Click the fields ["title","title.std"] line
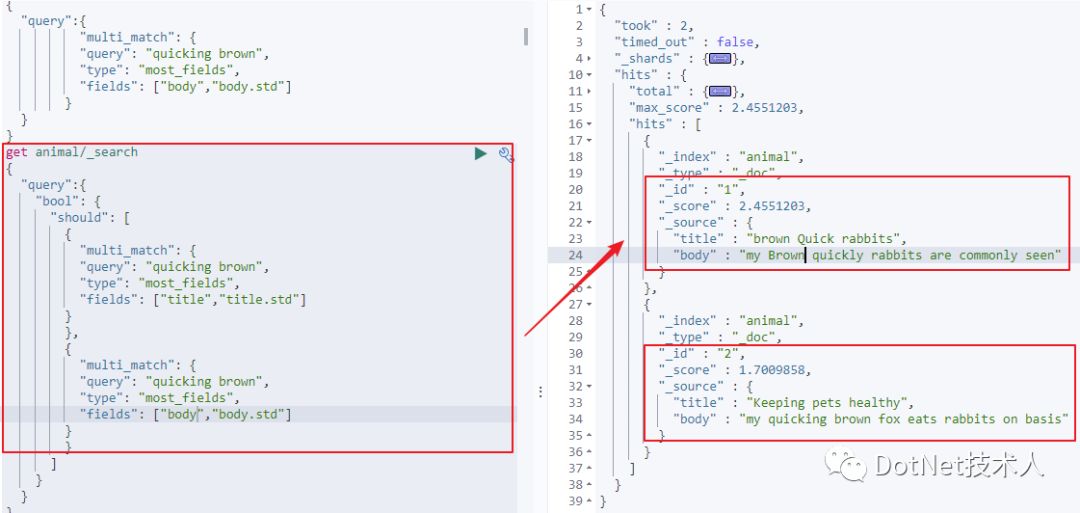Viewport: 1080px width, 513px height. (x=192, y=300)
